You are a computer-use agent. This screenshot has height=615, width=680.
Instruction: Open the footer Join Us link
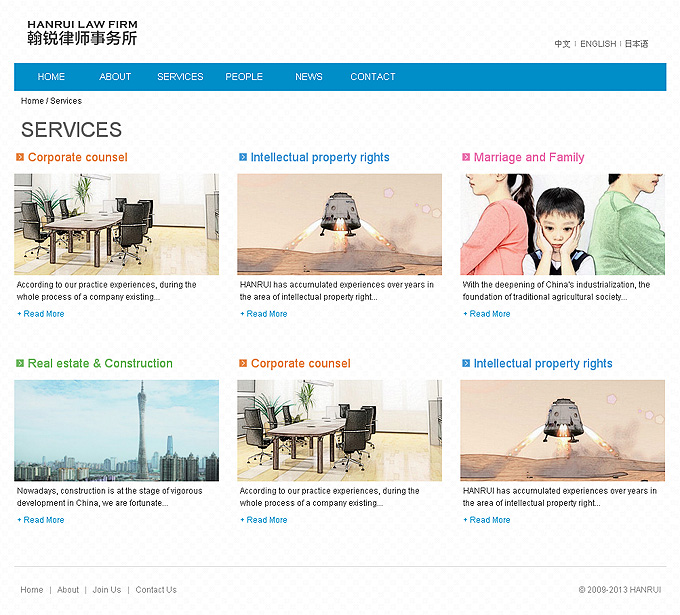(107, 590)
